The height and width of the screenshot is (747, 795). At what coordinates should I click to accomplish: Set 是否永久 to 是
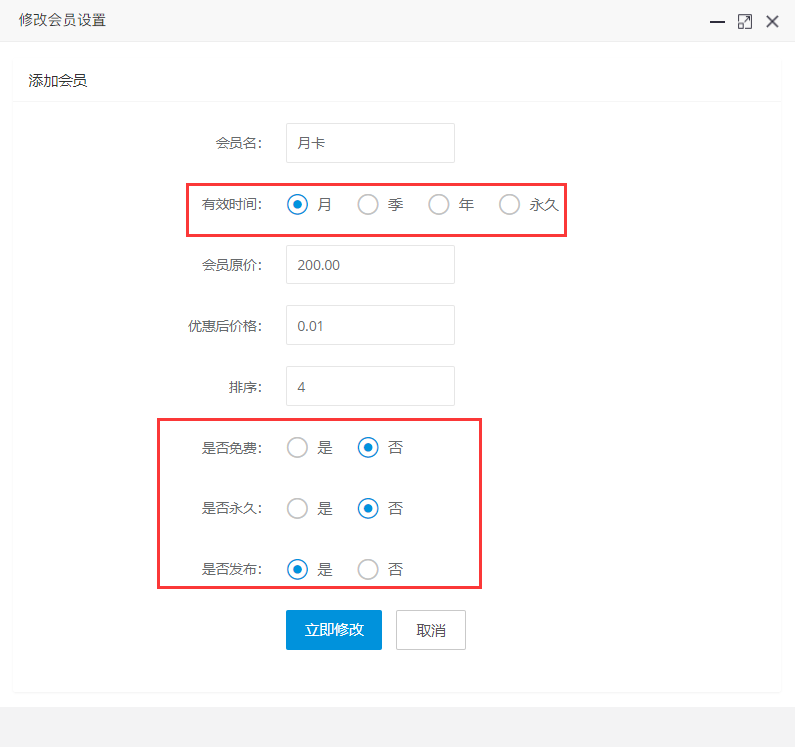tap(297, 508)
